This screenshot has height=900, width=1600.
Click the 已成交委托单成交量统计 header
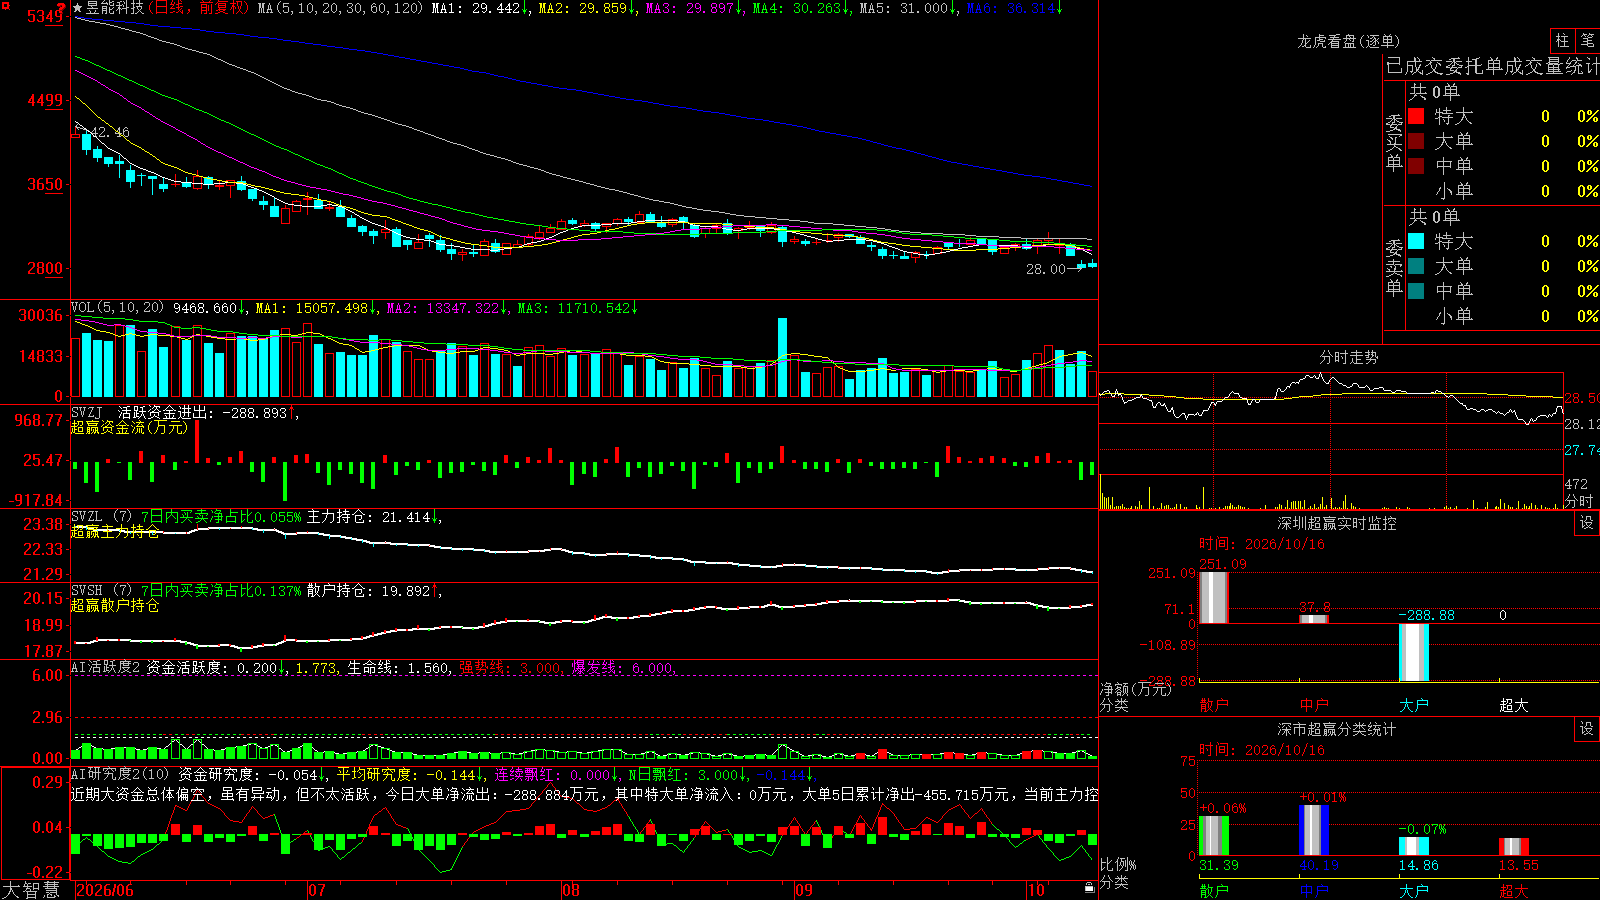point(1492,66)
